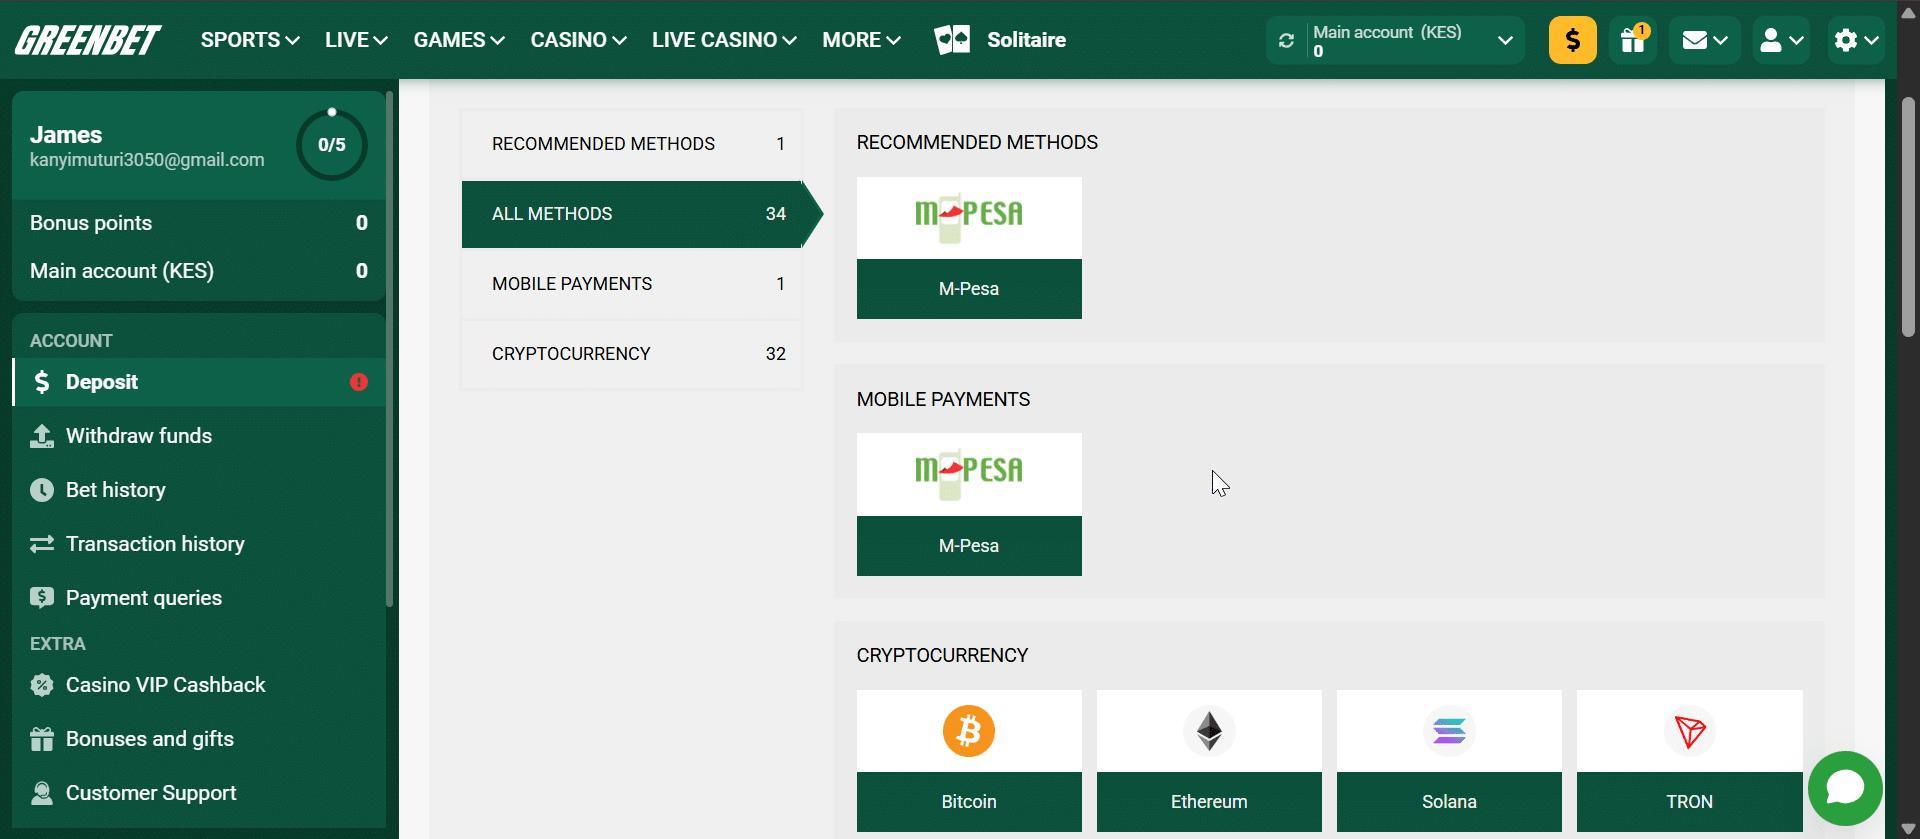The width and height of the screenshot is (1920, 839).
Task: Open the envelope messages icon
Action: click(x=1694, y=40)
